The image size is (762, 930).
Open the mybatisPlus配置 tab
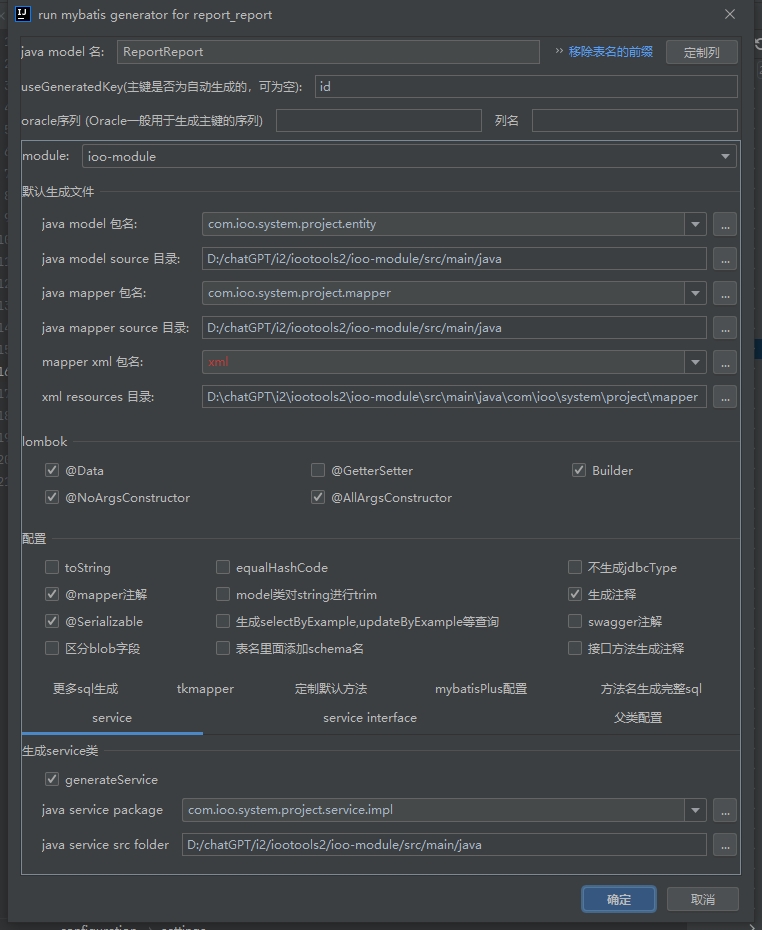coord(480,689)
